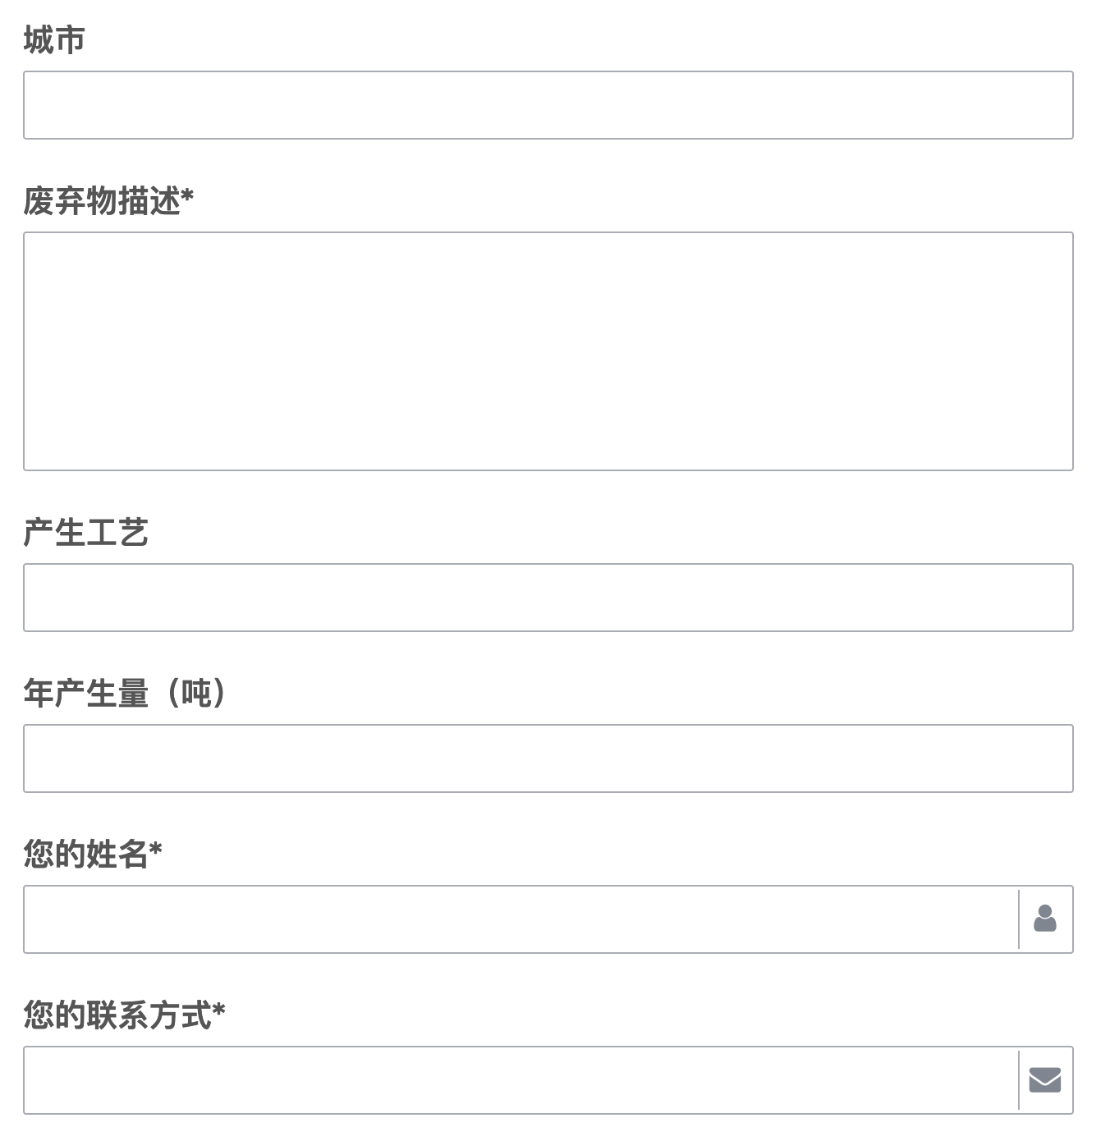Viewport: 1110px width, 1141px height.
Task: Click the 您的联系方式 input field
Action: pyautogui.click(x=520, y=1080)
